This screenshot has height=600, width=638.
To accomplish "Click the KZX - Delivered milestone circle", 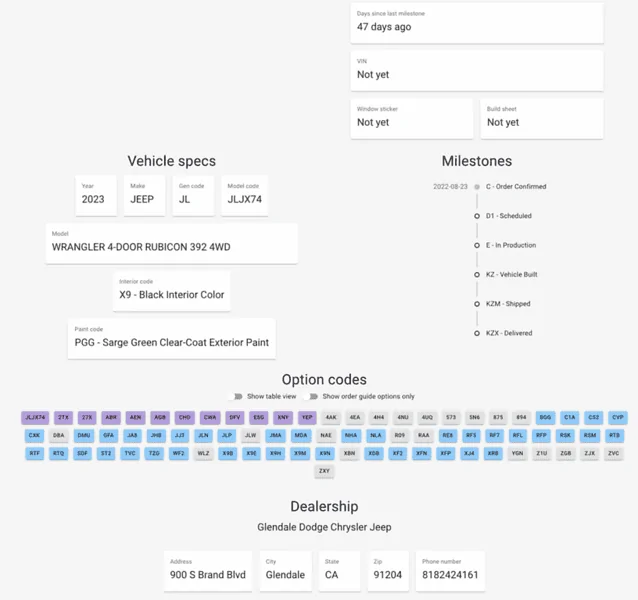I will (477, 333).
